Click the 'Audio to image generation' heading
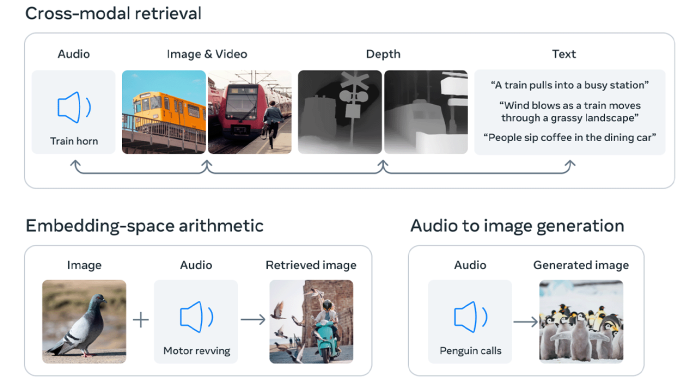 click(517, 226)
